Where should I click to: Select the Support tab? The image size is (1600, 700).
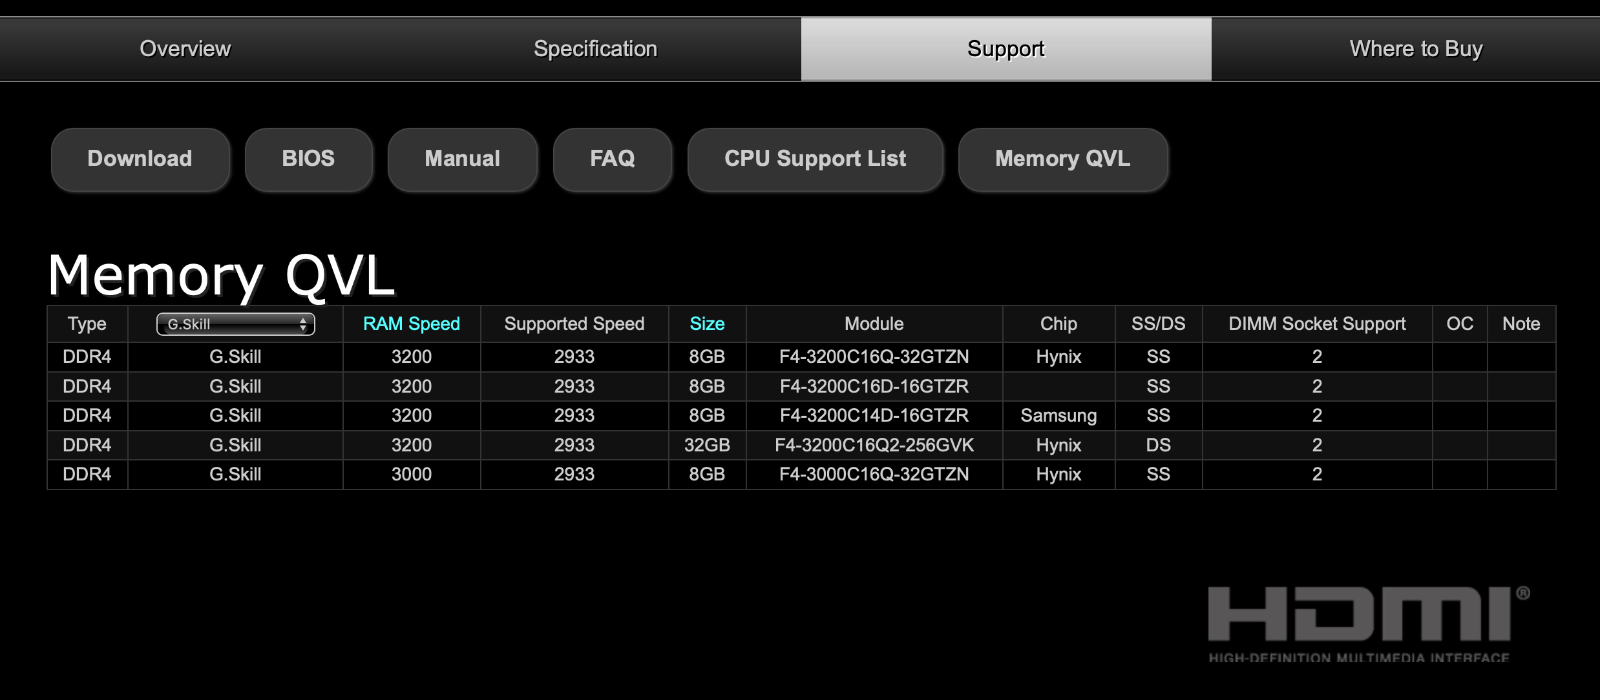pyautogui.click(x=1005, y=49)
